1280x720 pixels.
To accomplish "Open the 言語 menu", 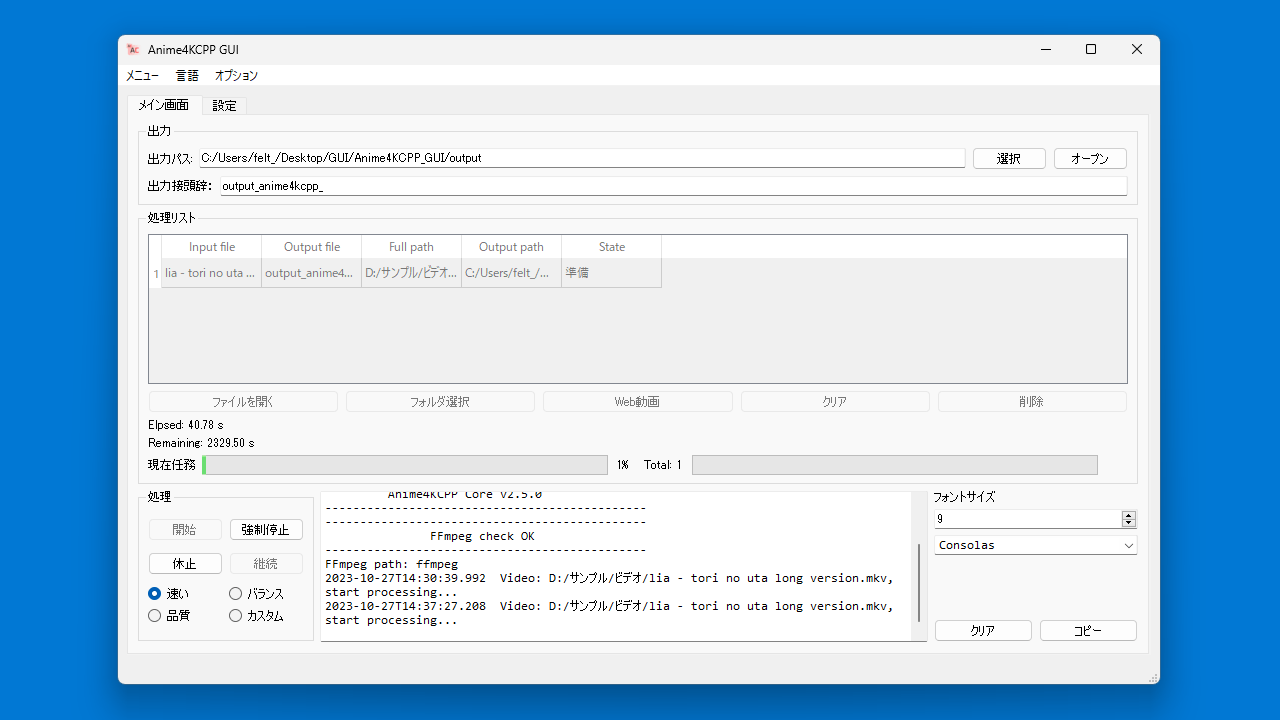I will tap(187, 76).
